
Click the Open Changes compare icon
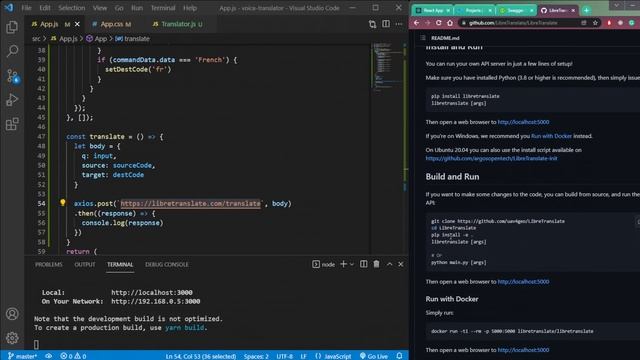[x=372, y=24]
